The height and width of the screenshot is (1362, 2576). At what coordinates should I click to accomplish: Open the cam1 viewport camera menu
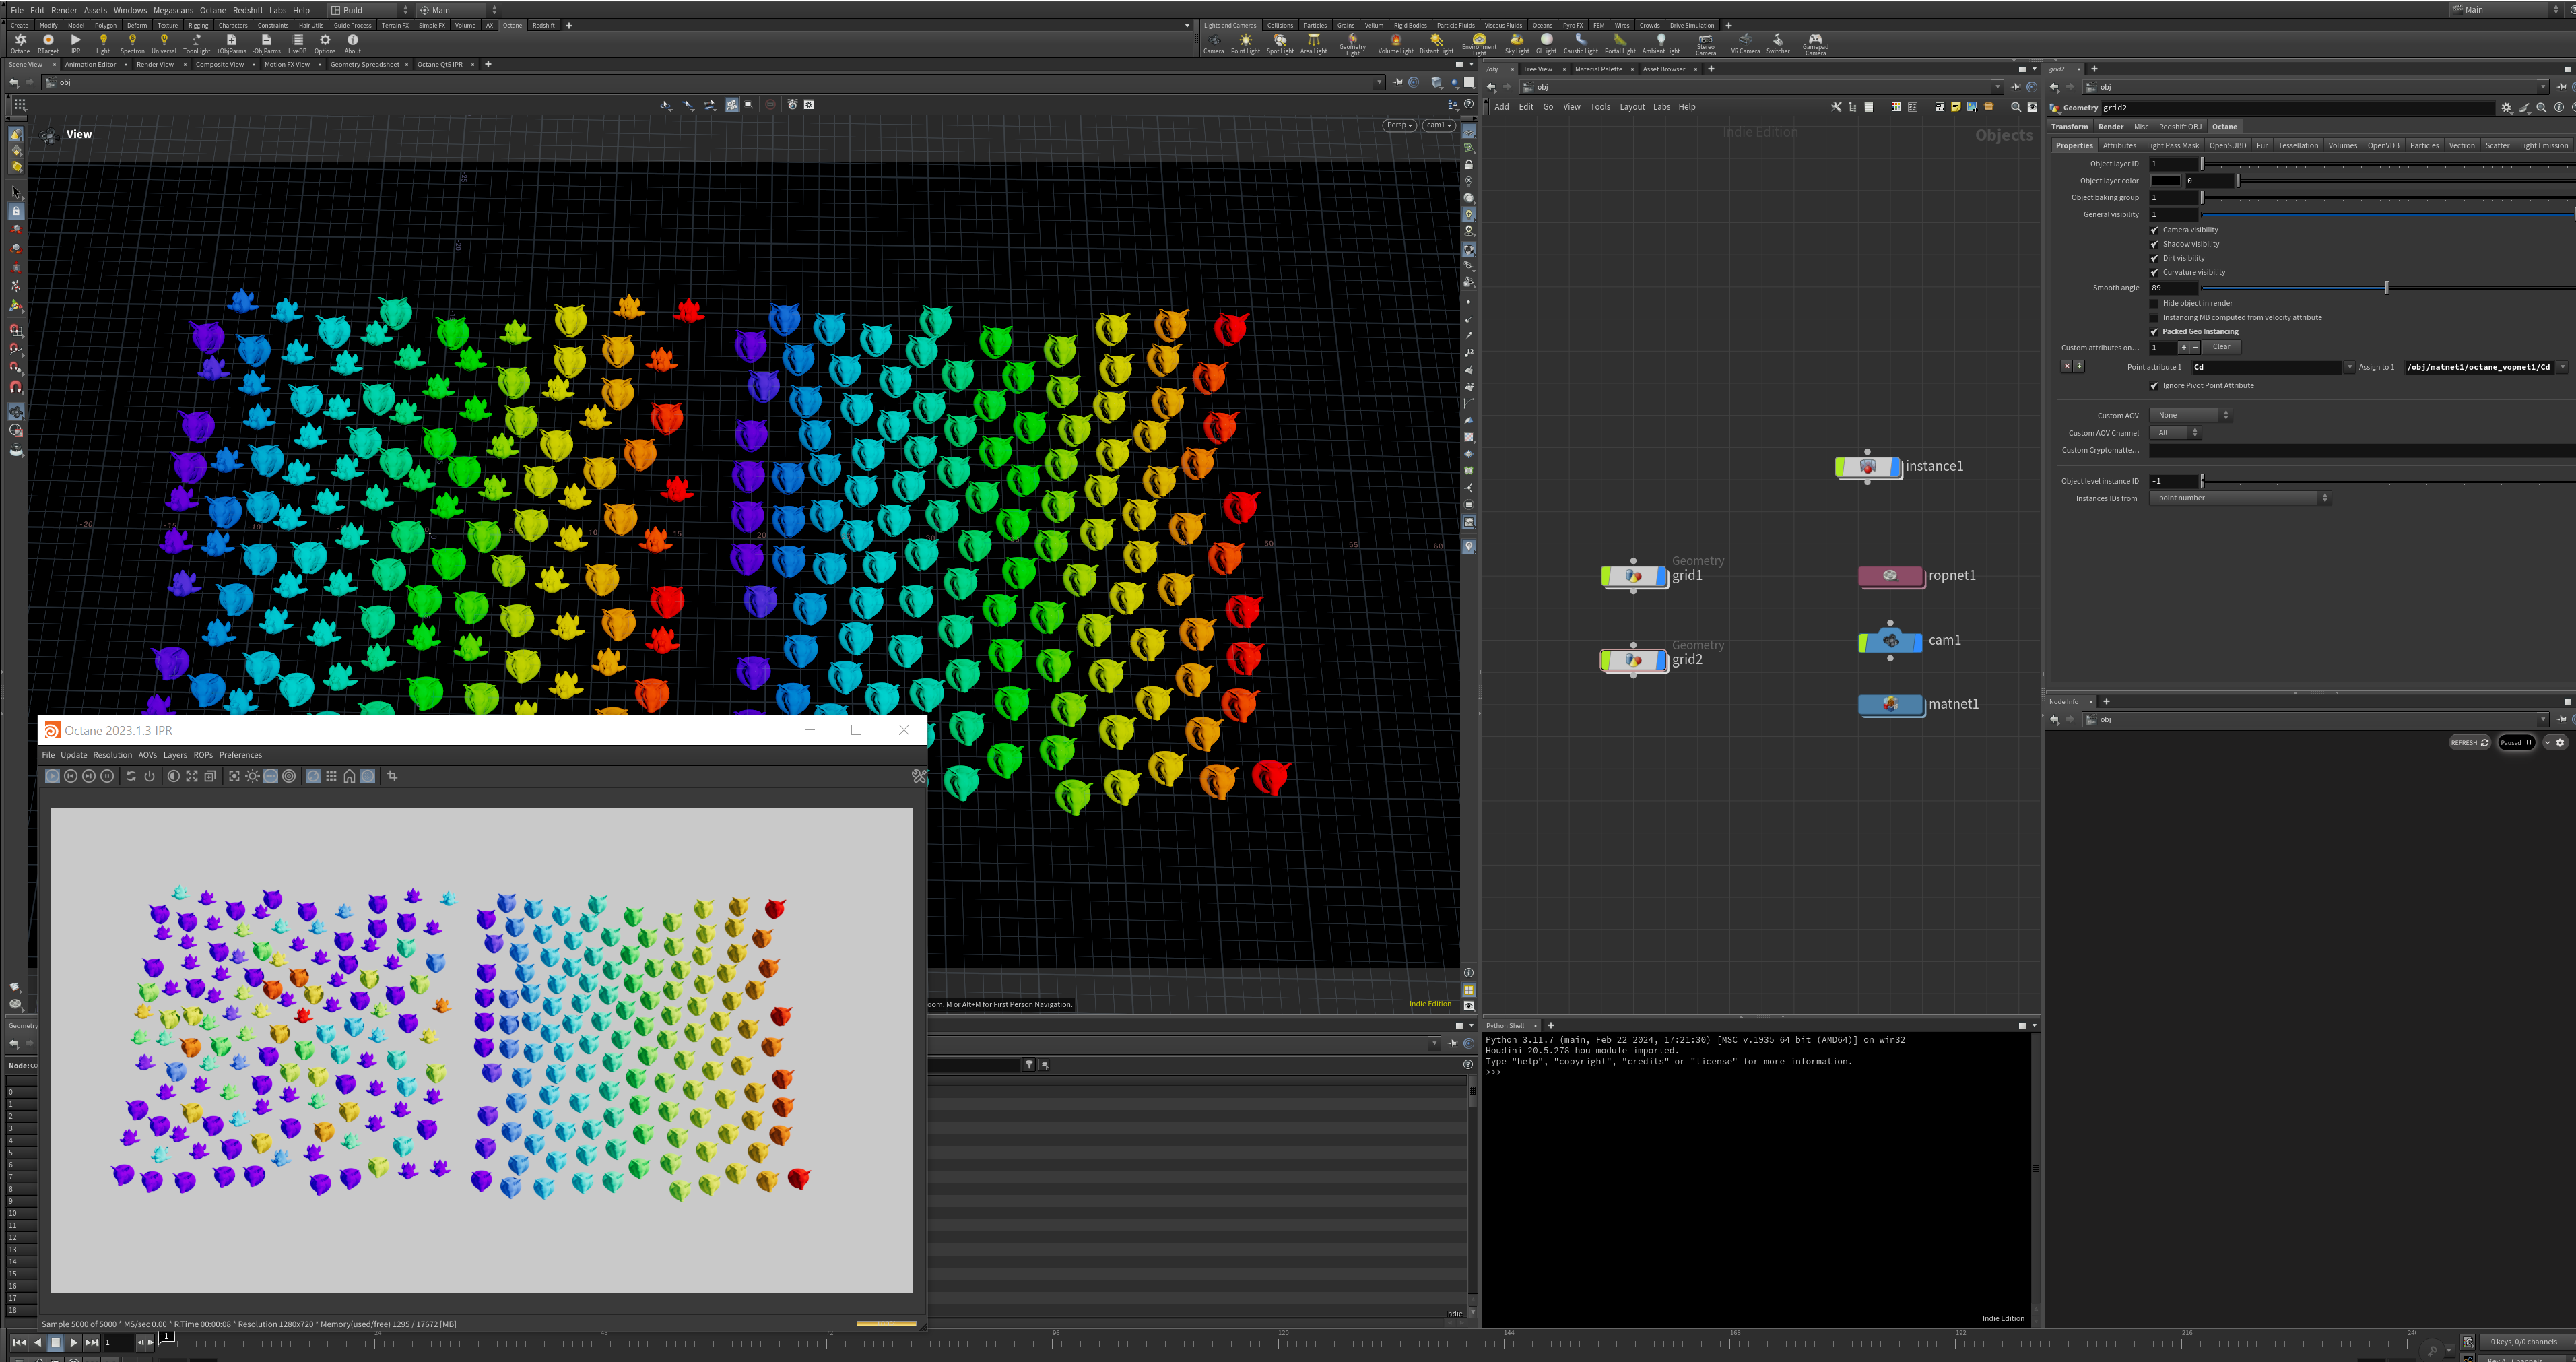pyautogui.click(x=1438, y=125)
